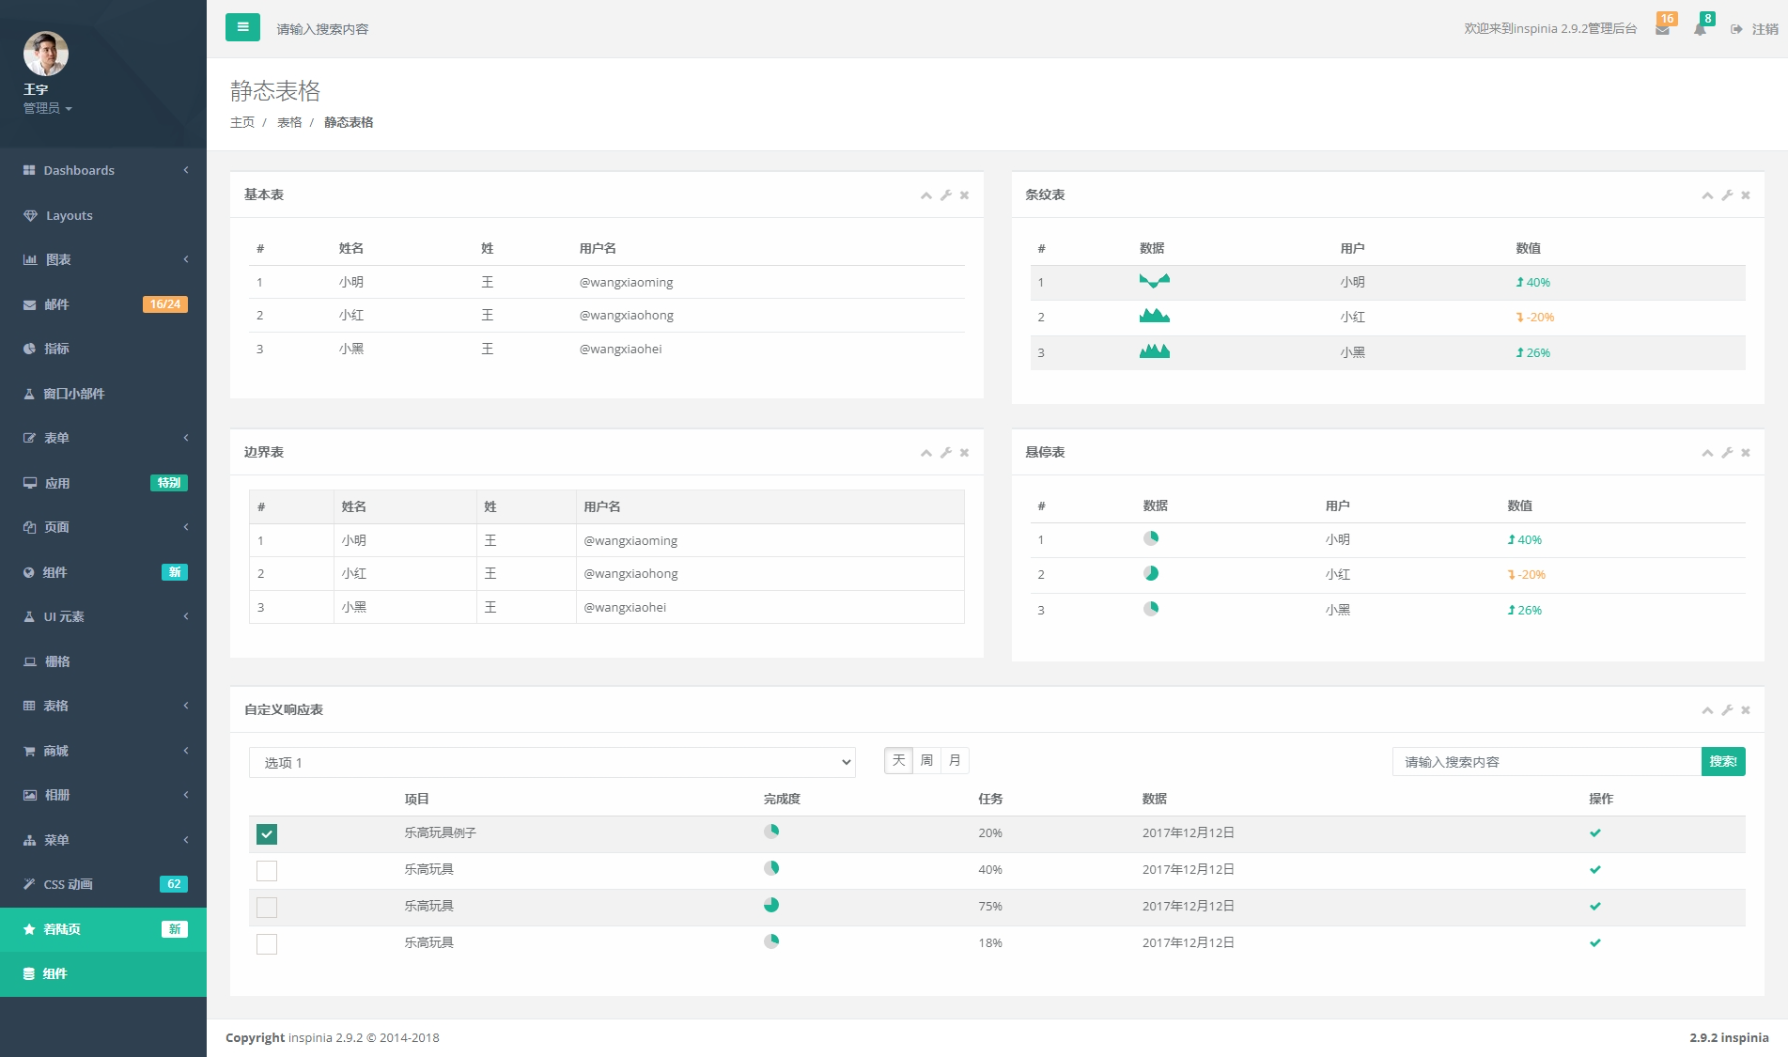Click the 20% completion pie indicator
1788x1057 pixels.
[x=771, y=832]
